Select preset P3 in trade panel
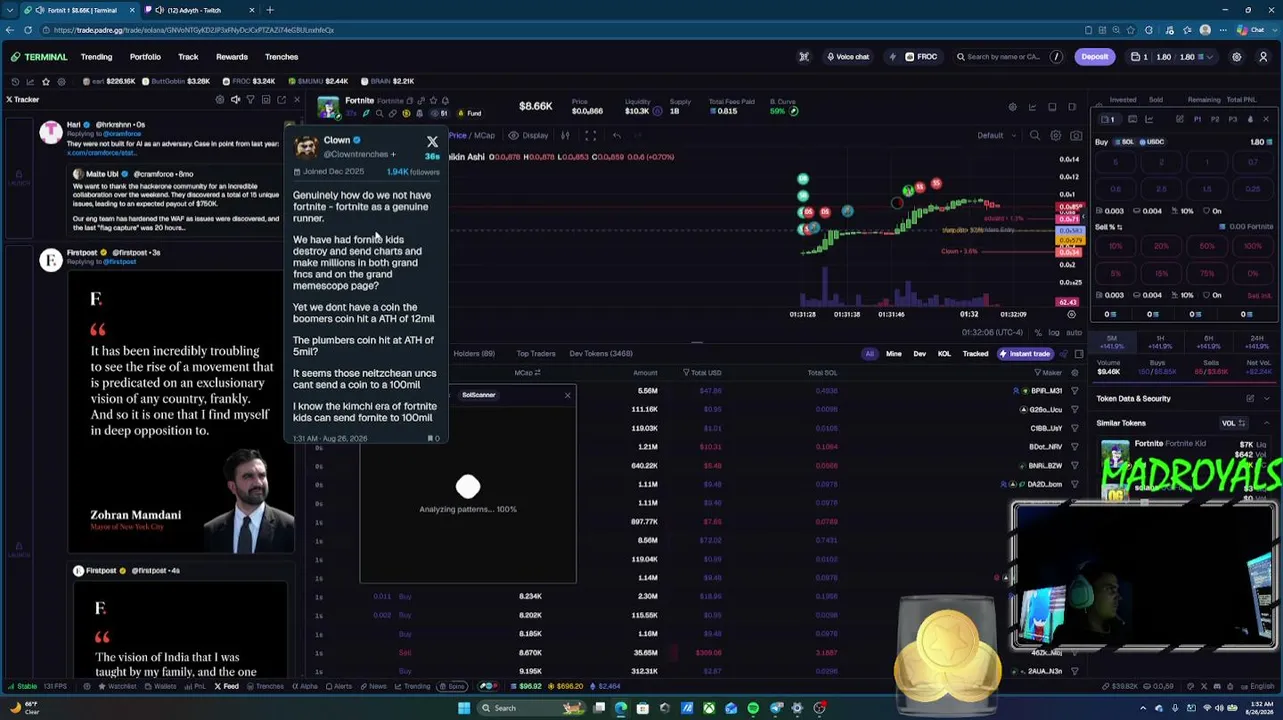 coord(1232,120)
